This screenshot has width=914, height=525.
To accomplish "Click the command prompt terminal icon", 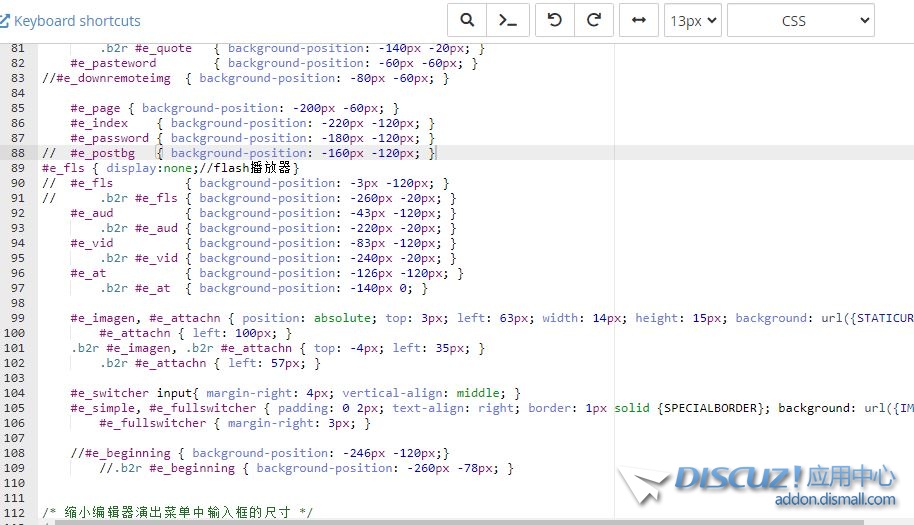I will (x=508, y=21).
